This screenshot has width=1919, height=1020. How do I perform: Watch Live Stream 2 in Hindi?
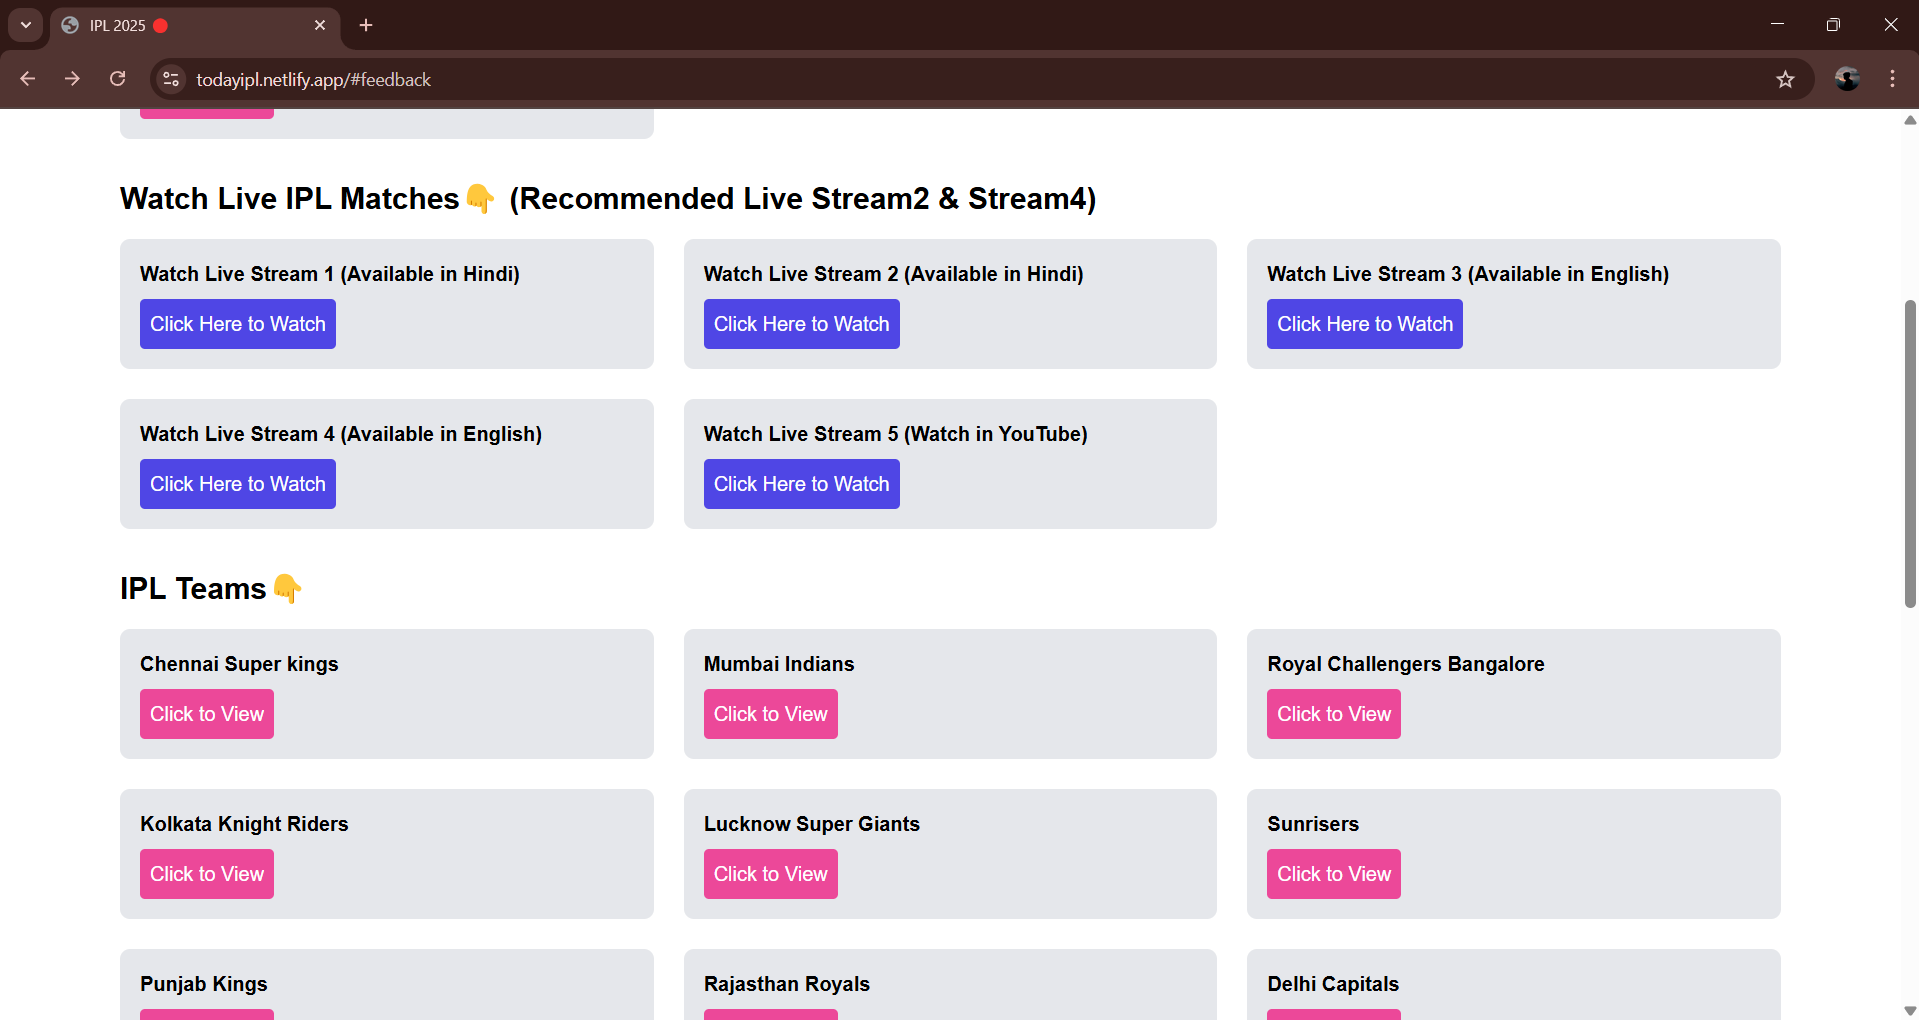[801, 323]
